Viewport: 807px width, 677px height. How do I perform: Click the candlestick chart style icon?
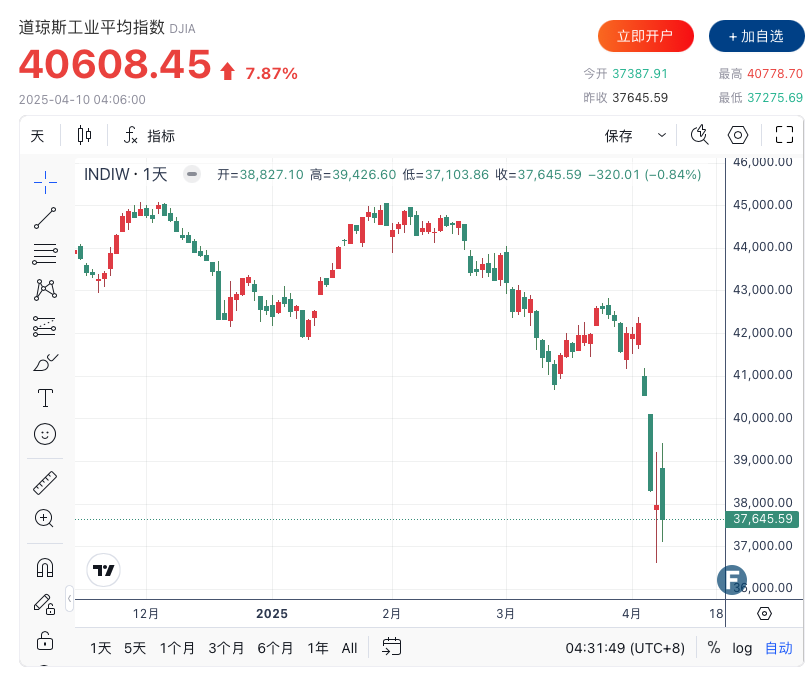pos(84,135)
